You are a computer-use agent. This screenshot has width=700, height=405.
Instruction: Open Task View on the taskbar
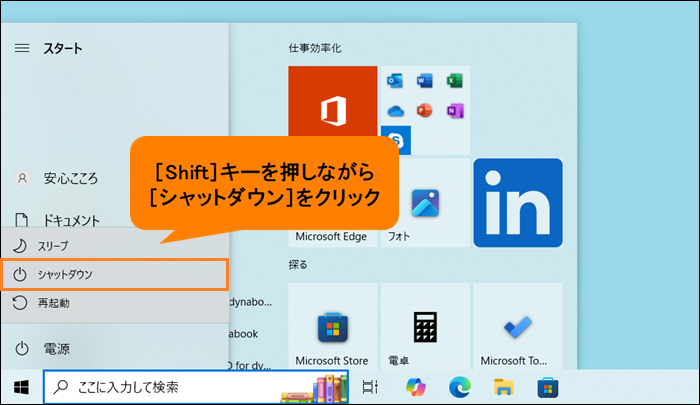[370, 387]
